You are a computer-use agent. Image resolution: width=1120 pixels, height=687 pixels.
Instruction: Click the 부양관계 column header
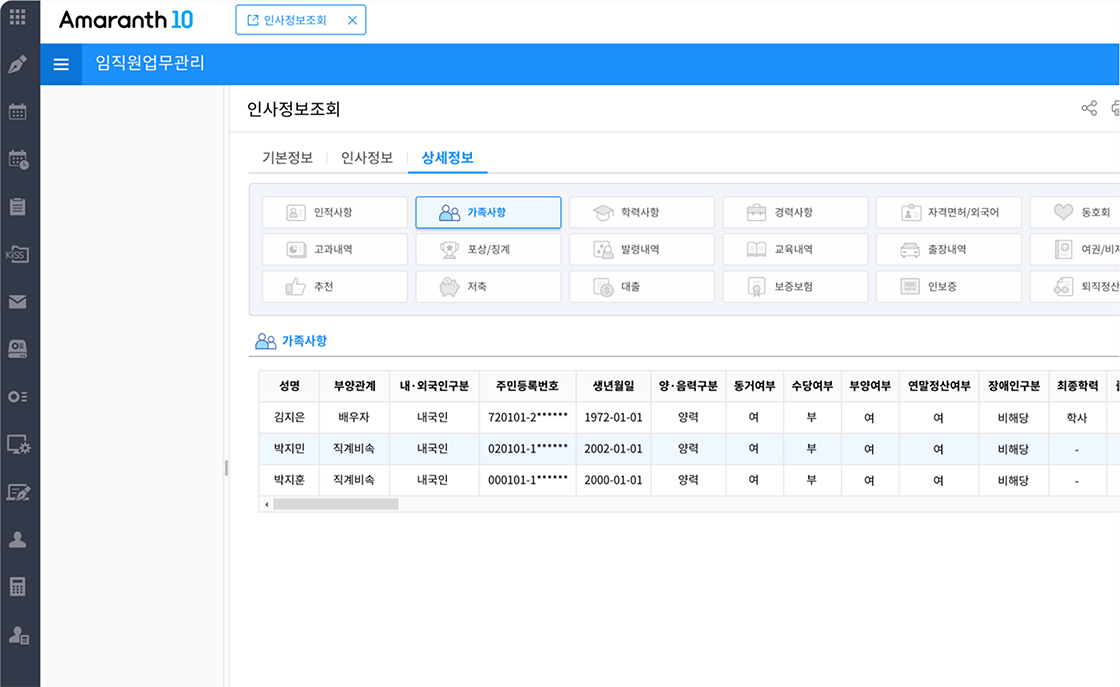[354, 386]
